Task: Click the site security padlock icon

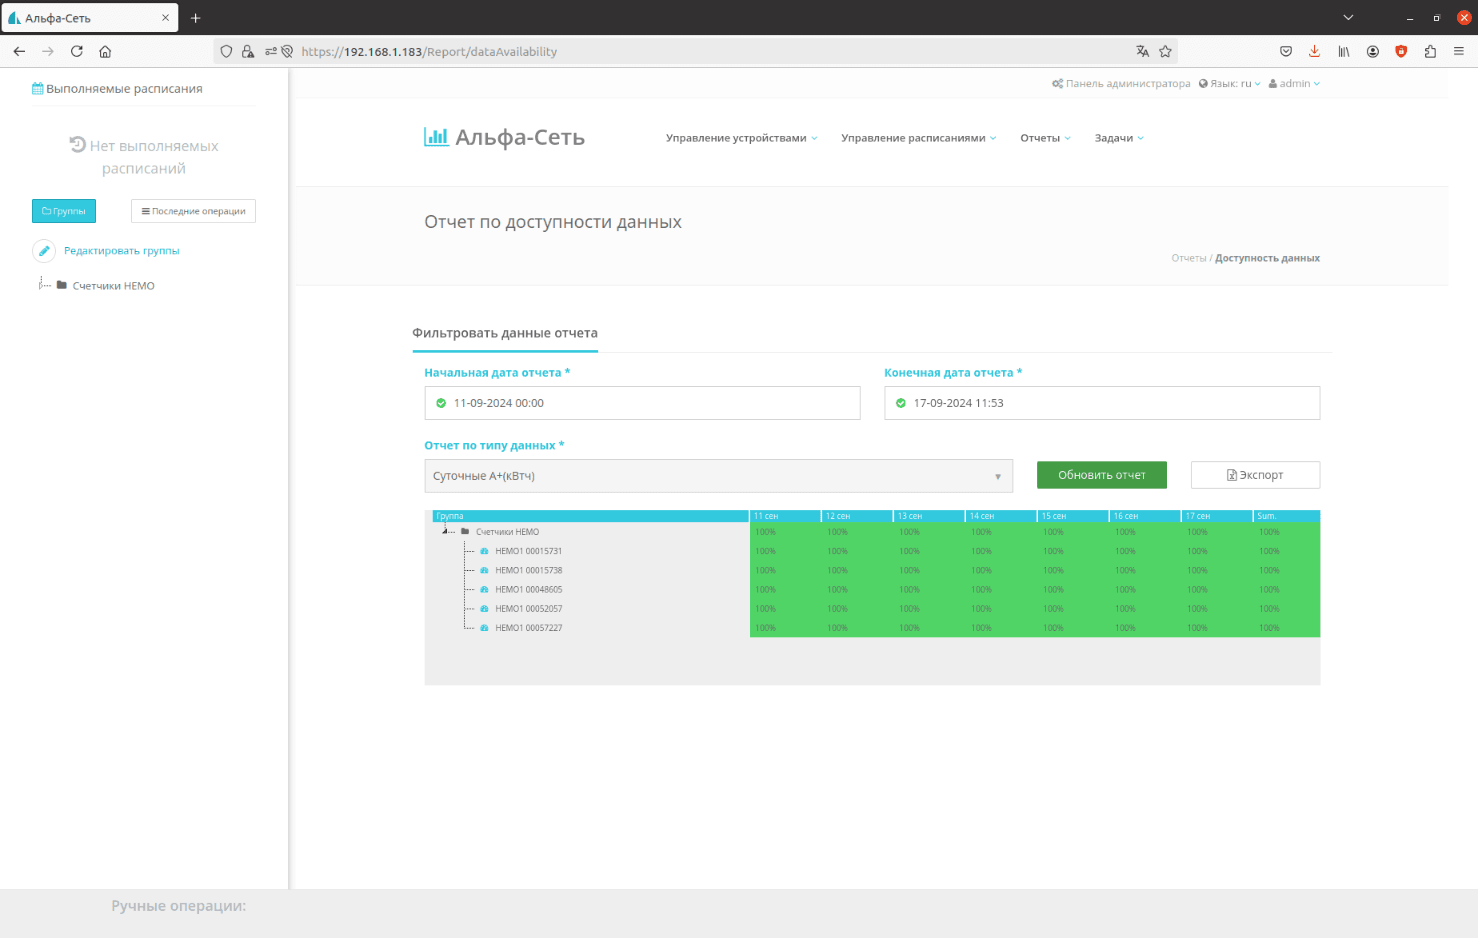Action: (x=247, y=51)
